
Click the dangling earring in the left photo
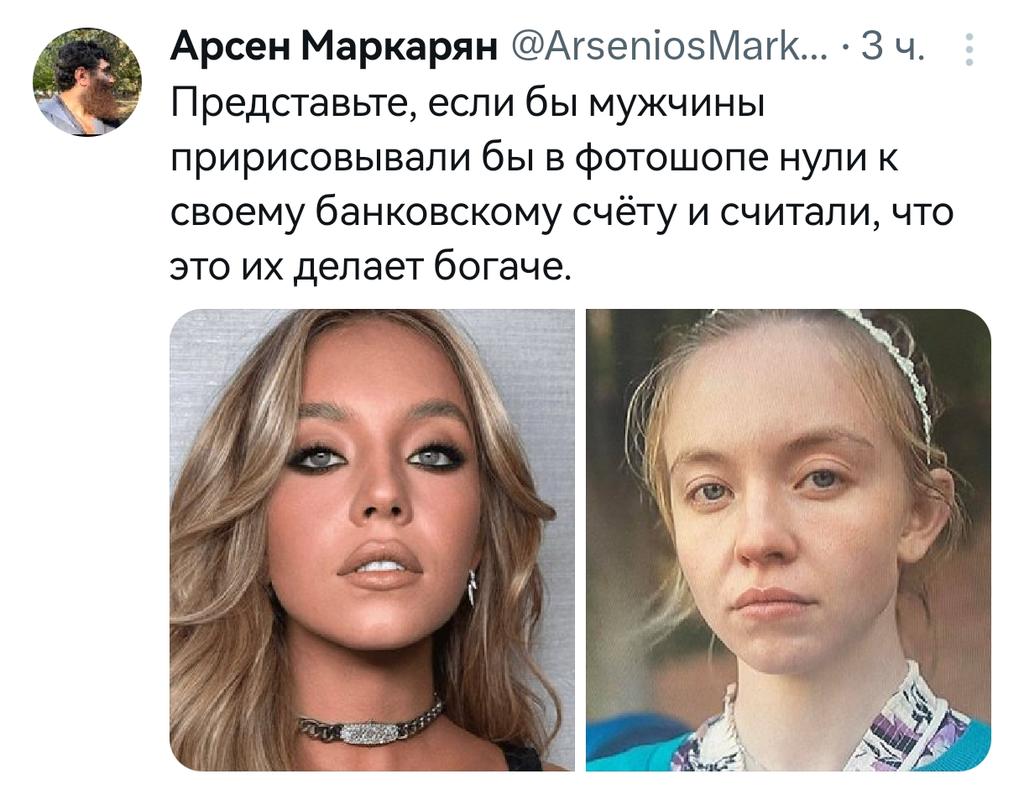point(472,586)
